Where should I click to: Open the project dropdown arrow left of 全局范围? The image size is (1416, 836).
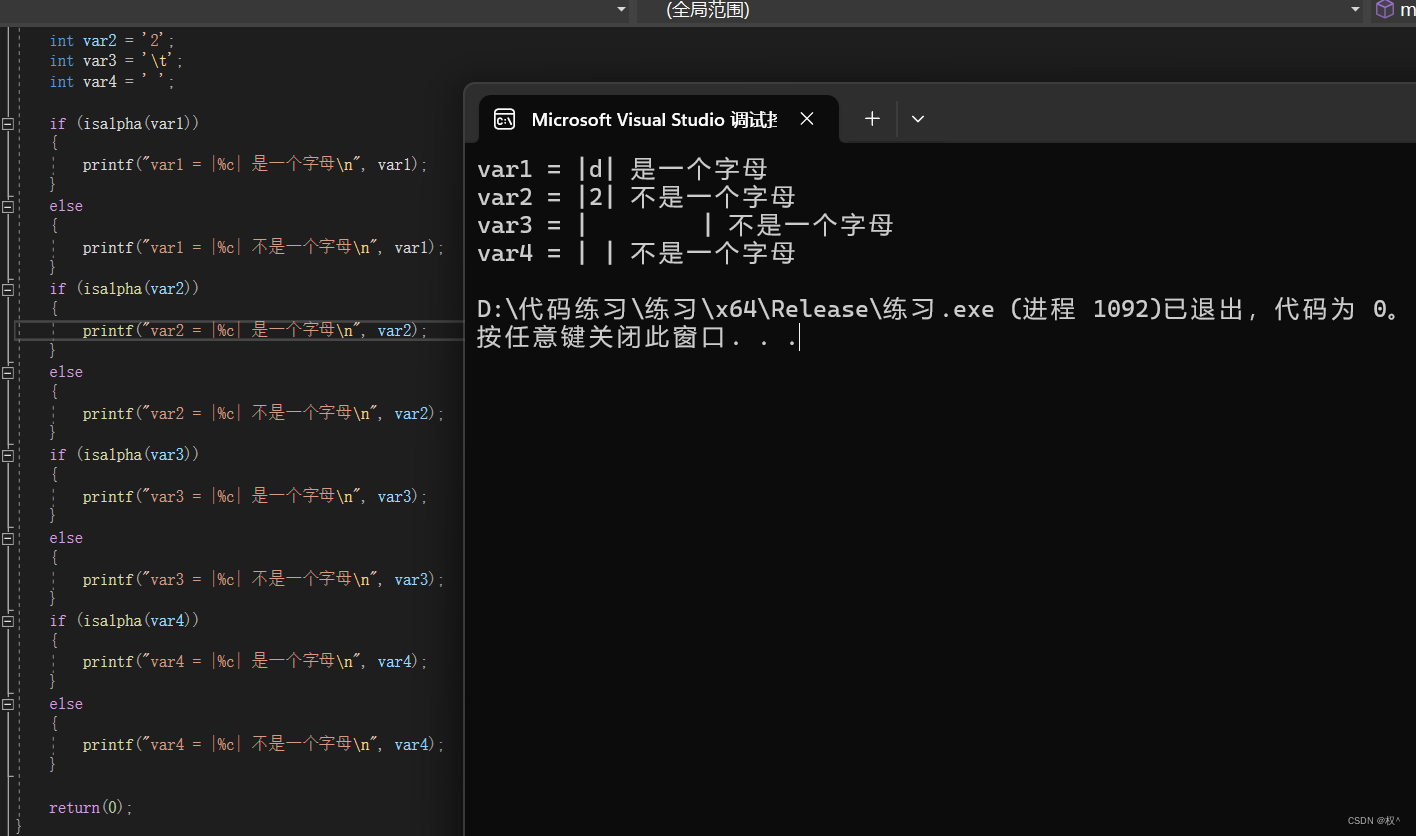point(621,10)
